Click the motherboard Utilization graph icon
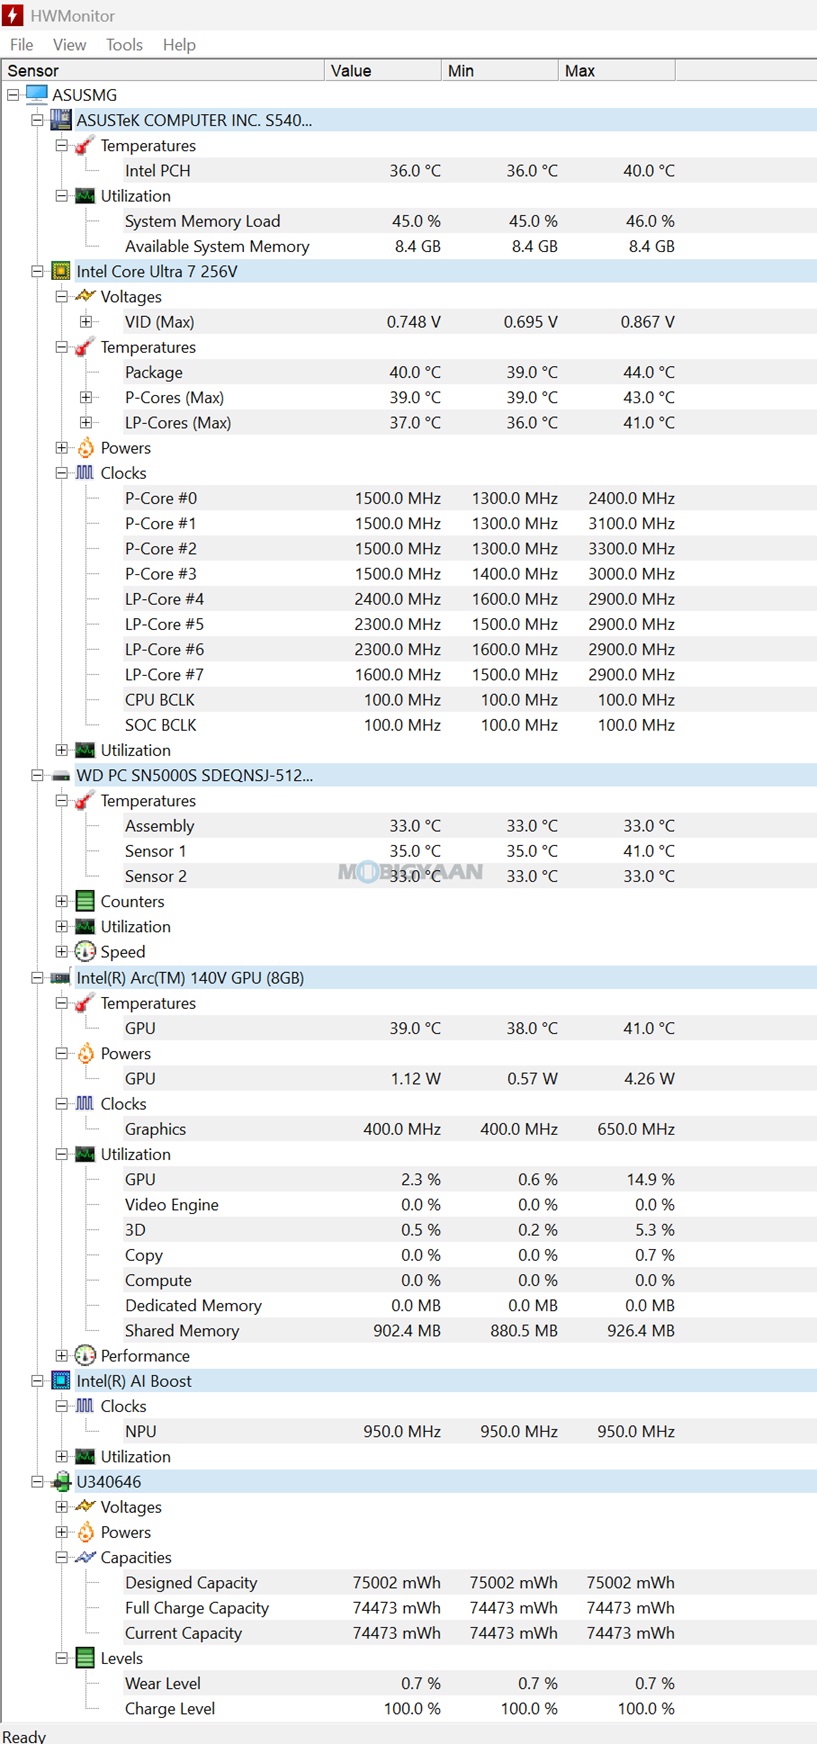The width and height of the screenshot is (817, 1744). (85, 196)
